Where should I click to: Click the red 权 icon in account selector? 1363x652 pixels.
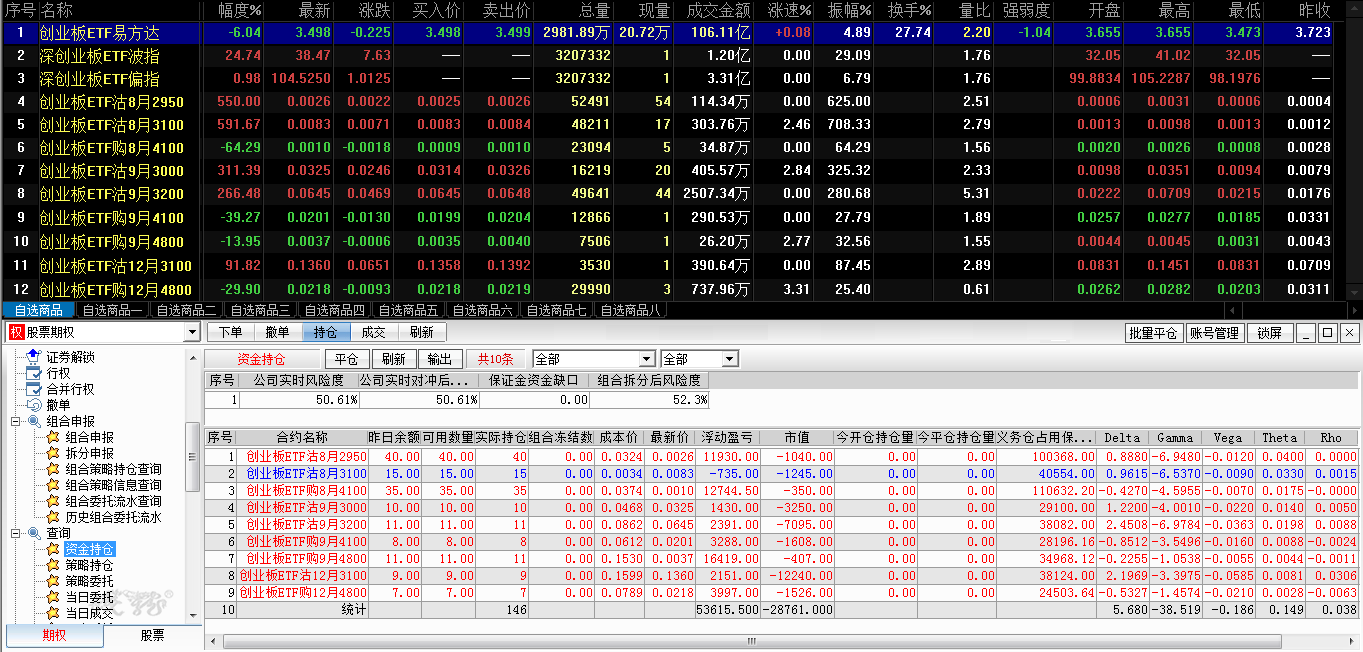click(x=16, y=332)
